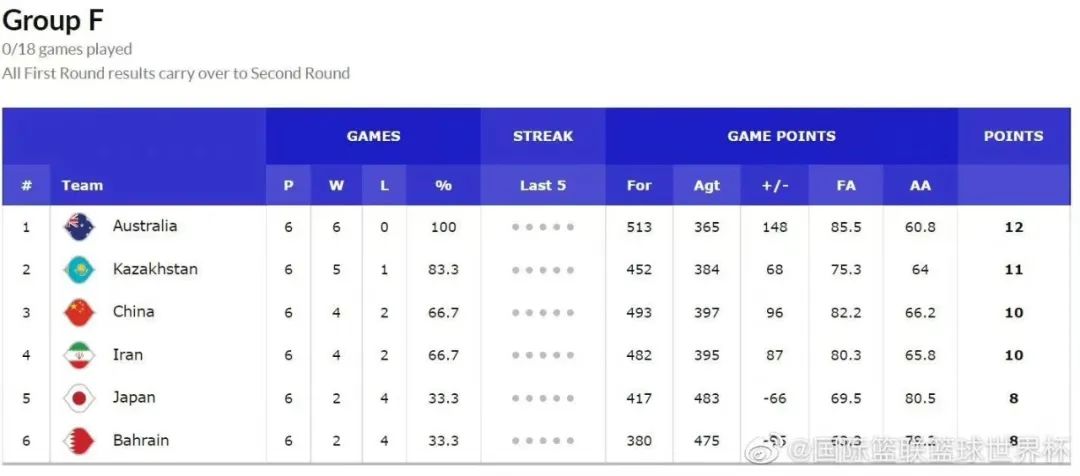Sort by the +/- column header

pyautogui.click(x=775, y=185)
